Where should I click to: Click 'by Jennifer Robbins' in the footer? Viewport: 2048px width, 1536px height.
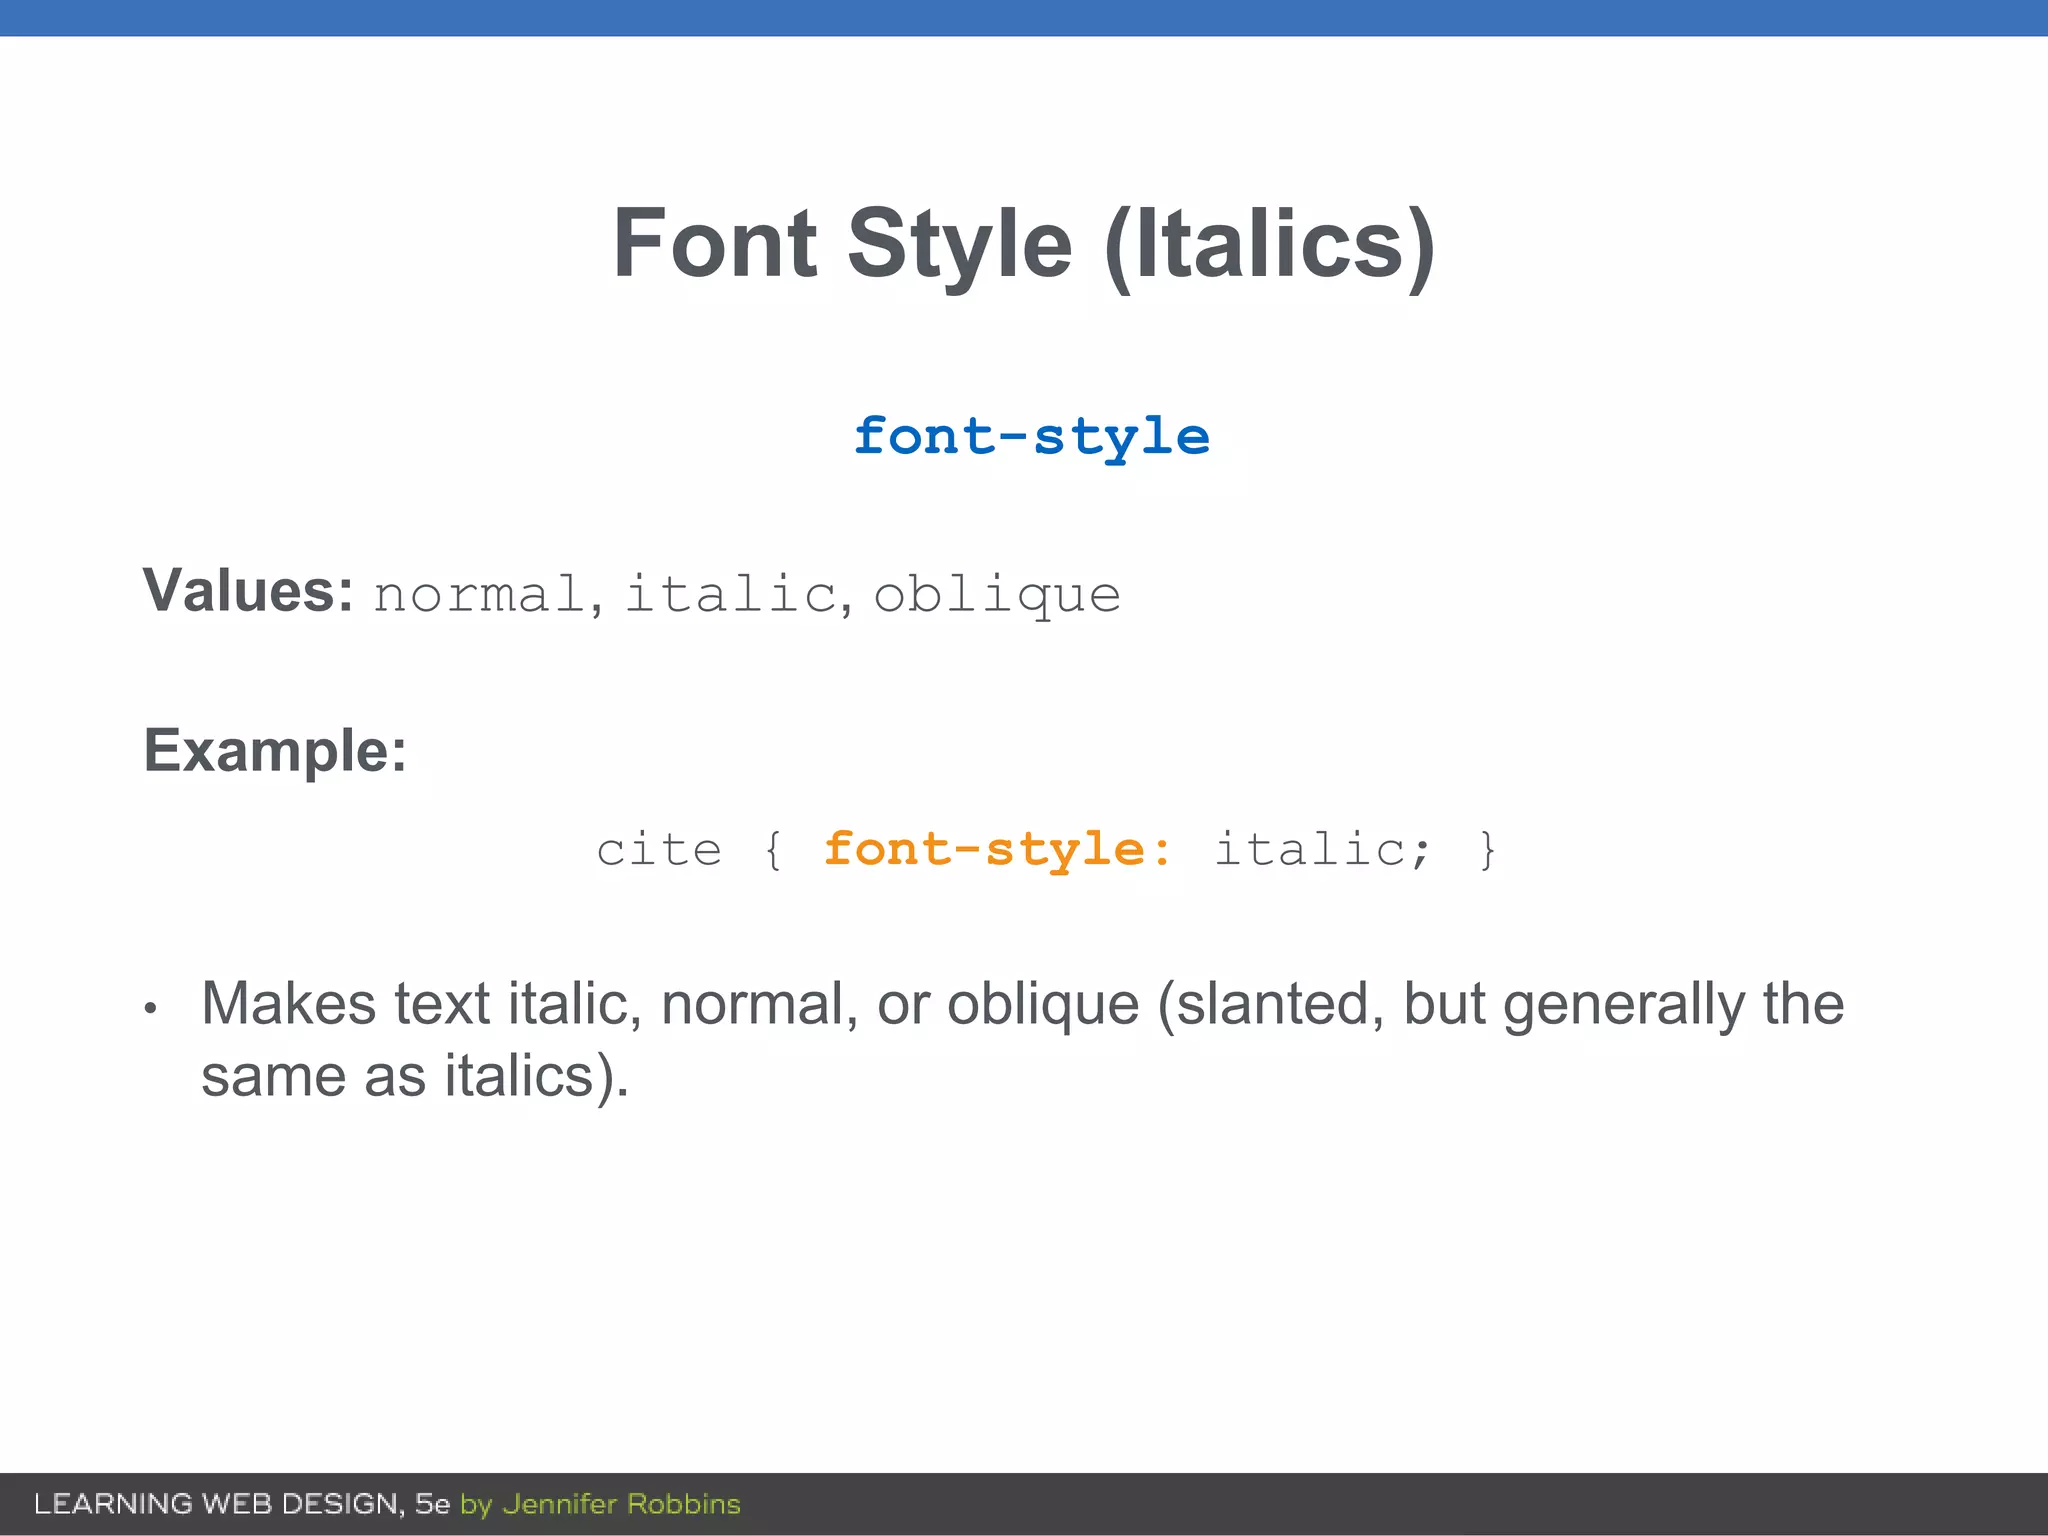[600, 1504]
